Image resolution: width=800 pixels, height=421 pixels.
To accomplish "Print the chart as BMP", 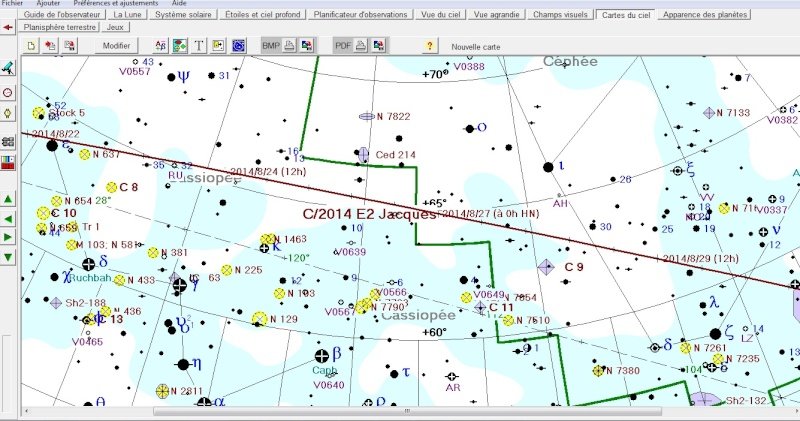I will (x=289, y=46).
